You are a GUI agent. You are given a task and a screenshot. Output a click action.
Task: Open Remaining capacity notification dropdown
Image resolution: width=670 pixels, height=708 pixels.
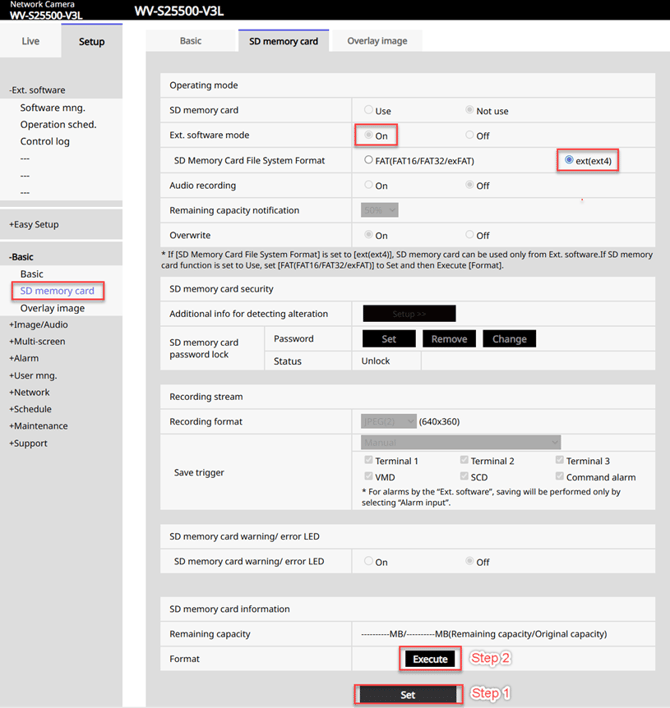click(379, 210)
